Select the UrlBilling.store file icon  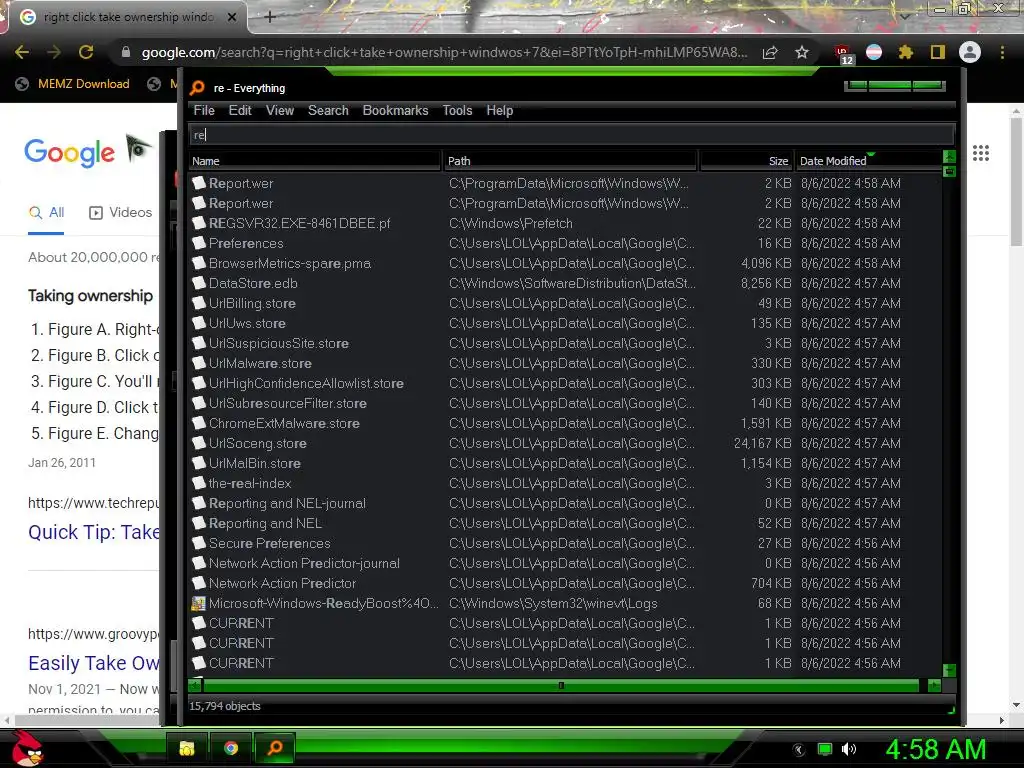[199, 303]
